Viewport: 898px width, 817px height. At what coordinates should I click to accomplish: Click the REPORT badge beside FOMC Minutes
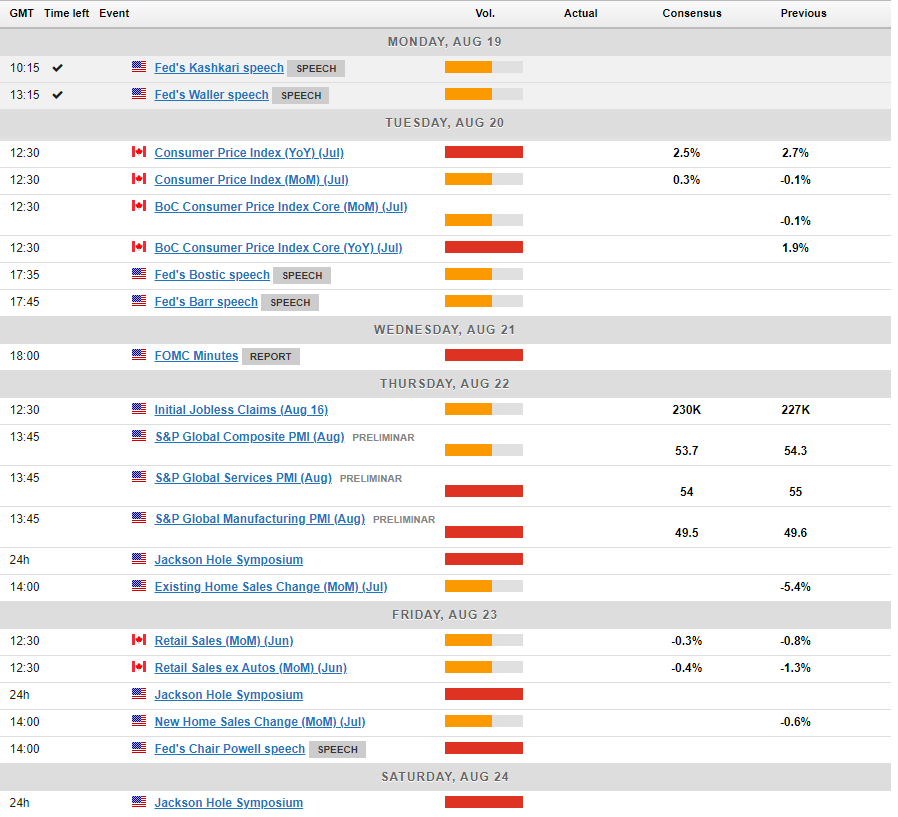[271, 357]
